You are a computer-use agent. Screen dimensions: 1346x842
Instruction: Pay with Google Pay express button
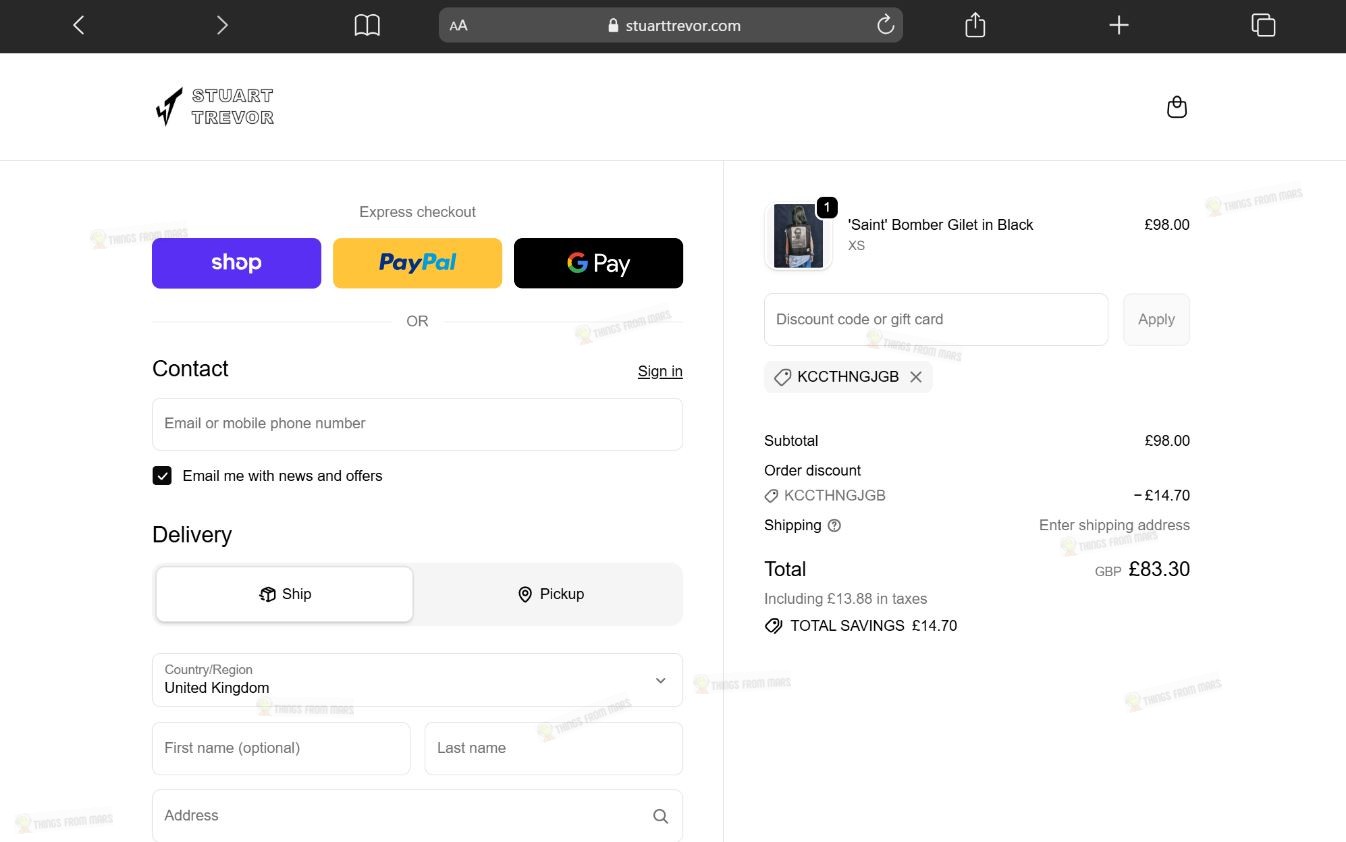coord(598,263)
